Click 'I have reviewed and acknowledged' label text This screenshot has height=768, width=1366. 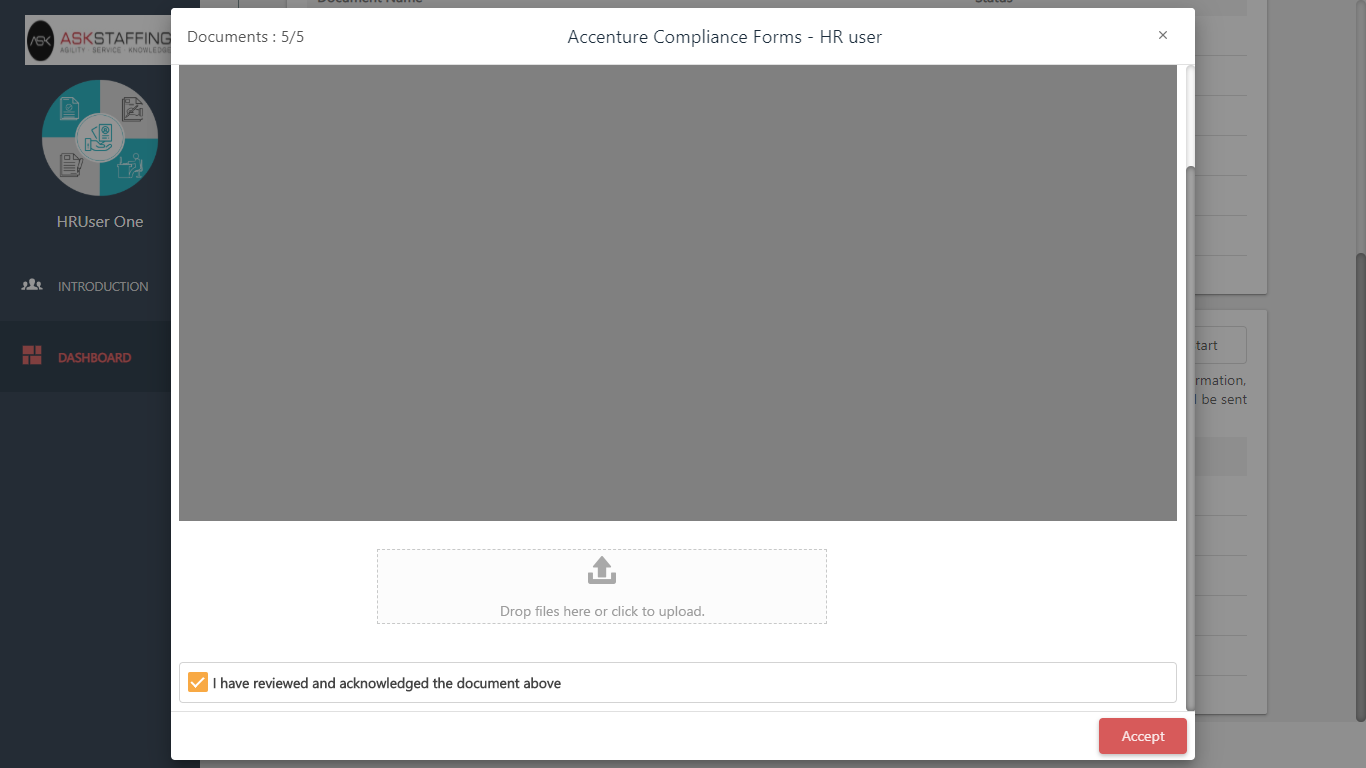387,684
